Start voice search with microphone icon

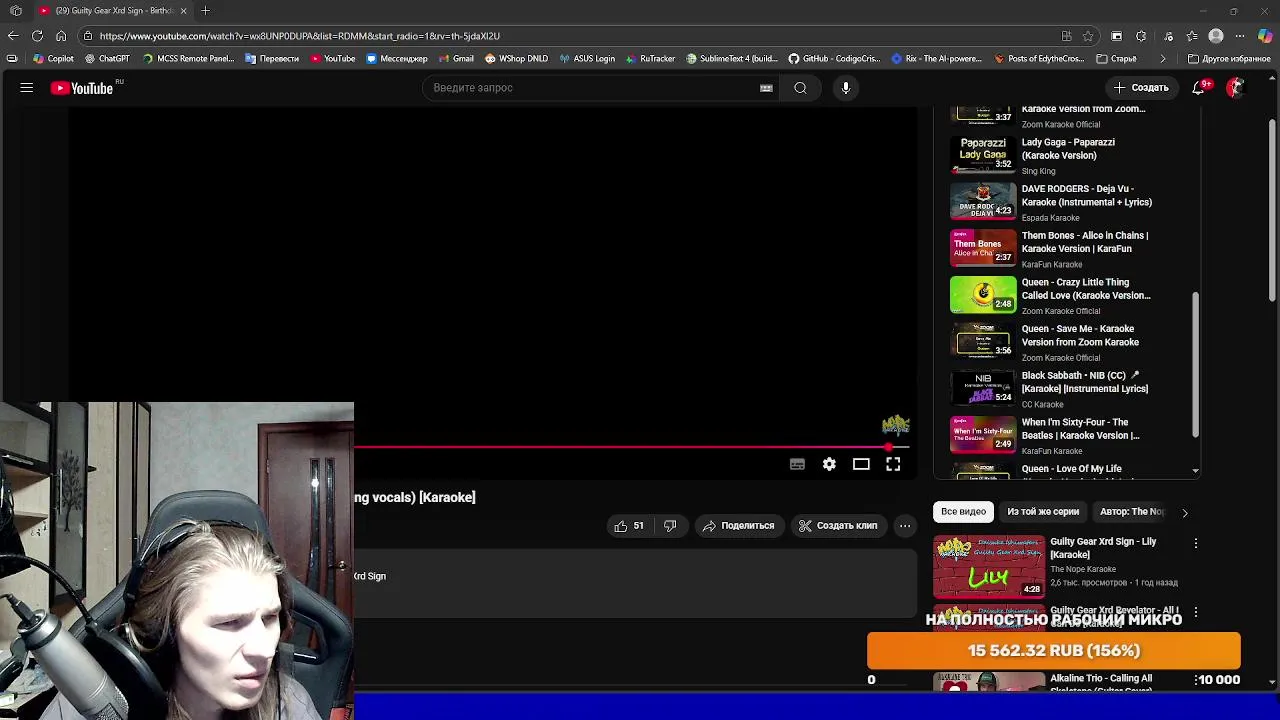pos(846,88)
